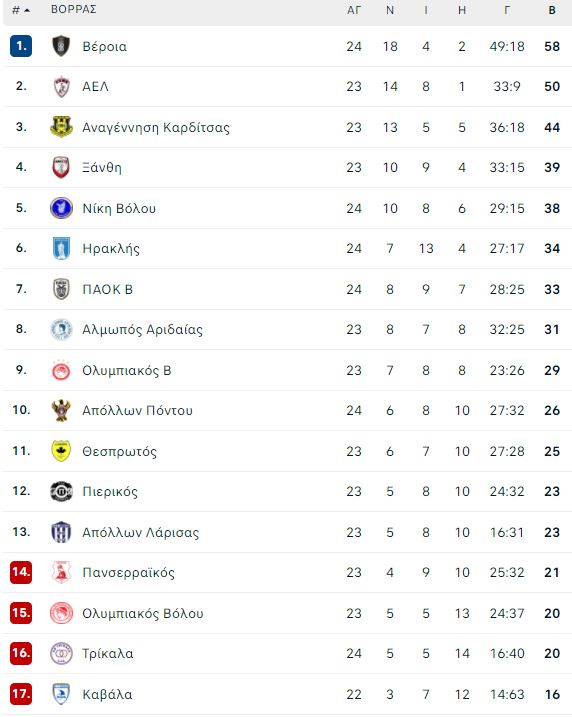Click the blue position 1 badge
Viewport: 572px width, 717px height.
[x=21, y=46]
